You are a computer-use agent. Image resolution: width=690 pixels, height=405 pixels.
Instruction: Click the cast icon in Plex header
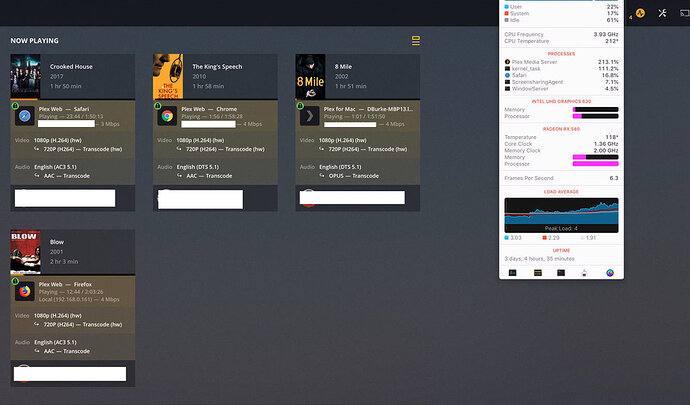tap(685, 13)
